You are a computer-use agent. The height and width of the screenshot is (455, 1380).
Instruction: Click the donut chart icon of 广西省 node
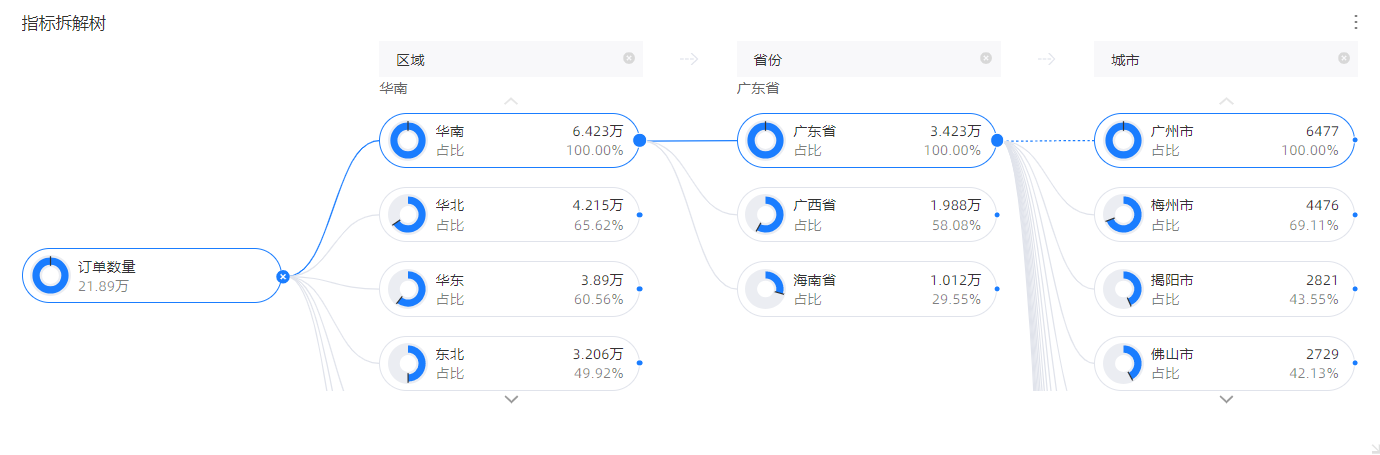pyautogui.click(x=765, y=215)
